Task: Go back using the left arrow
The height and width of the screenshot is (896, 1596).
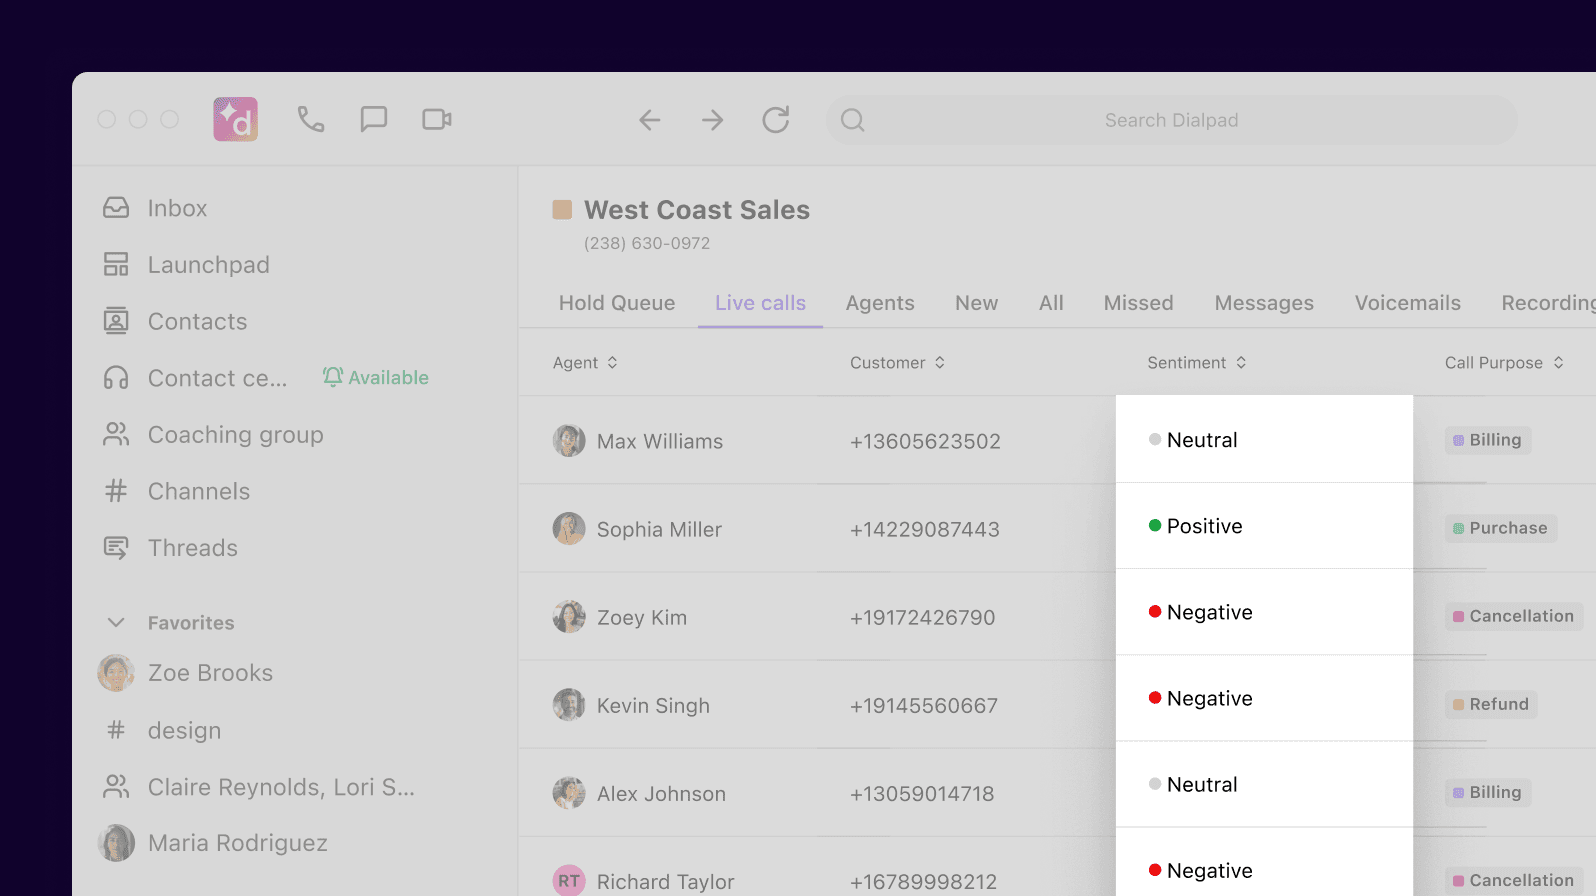Action: click(x=650, y=121)
